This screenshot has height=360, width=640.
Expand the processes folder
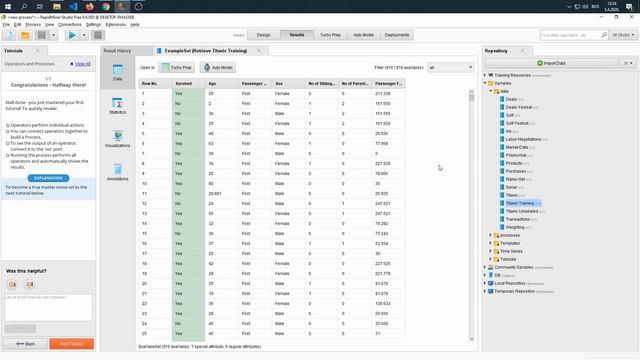coord(491,235)
